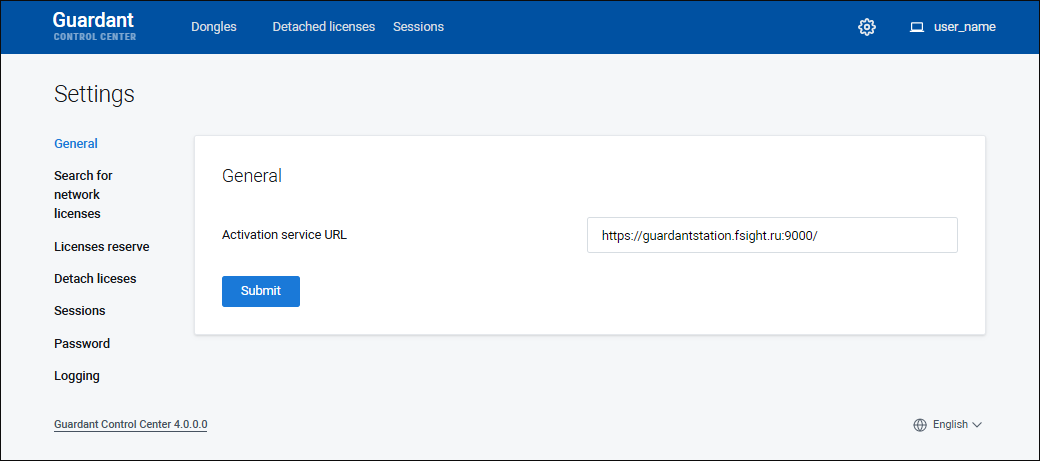Open the Password settings section
The height and width of the screenshot is (461, 1040).
point(82,344)
